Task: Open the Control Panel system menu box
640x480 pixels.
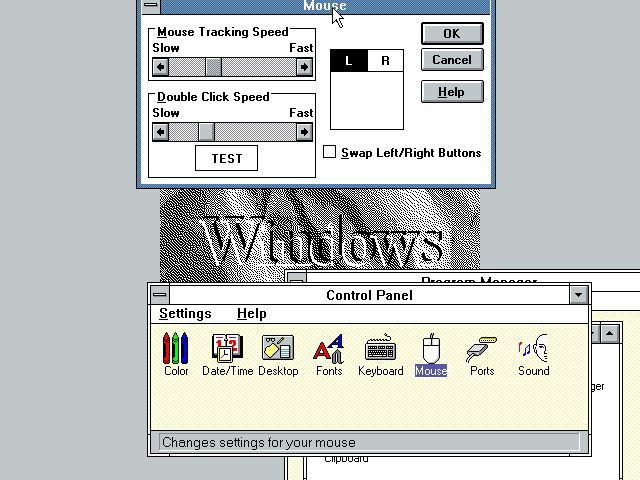Action: [x=160, y=295]
